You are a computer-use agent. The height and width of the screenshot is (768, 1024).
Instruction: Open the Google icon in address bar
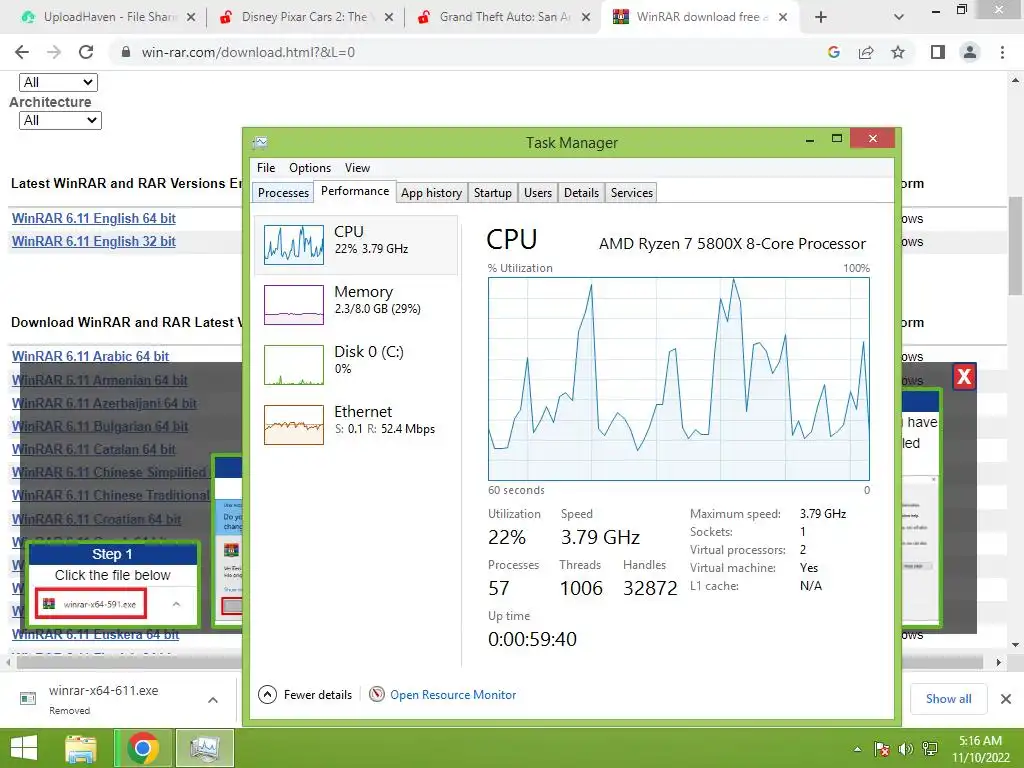(x=834, y=52)
